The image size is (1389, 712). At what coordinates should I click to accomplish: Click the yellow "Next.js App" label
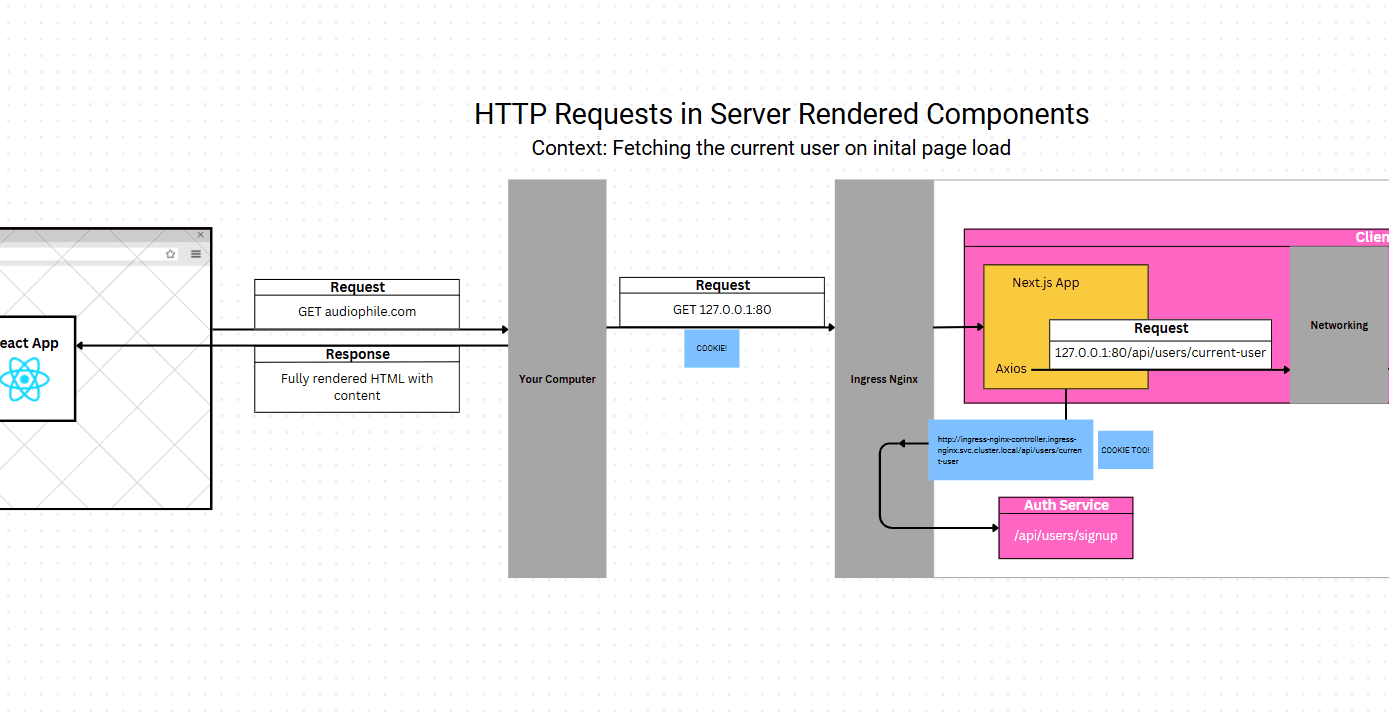1045,283
